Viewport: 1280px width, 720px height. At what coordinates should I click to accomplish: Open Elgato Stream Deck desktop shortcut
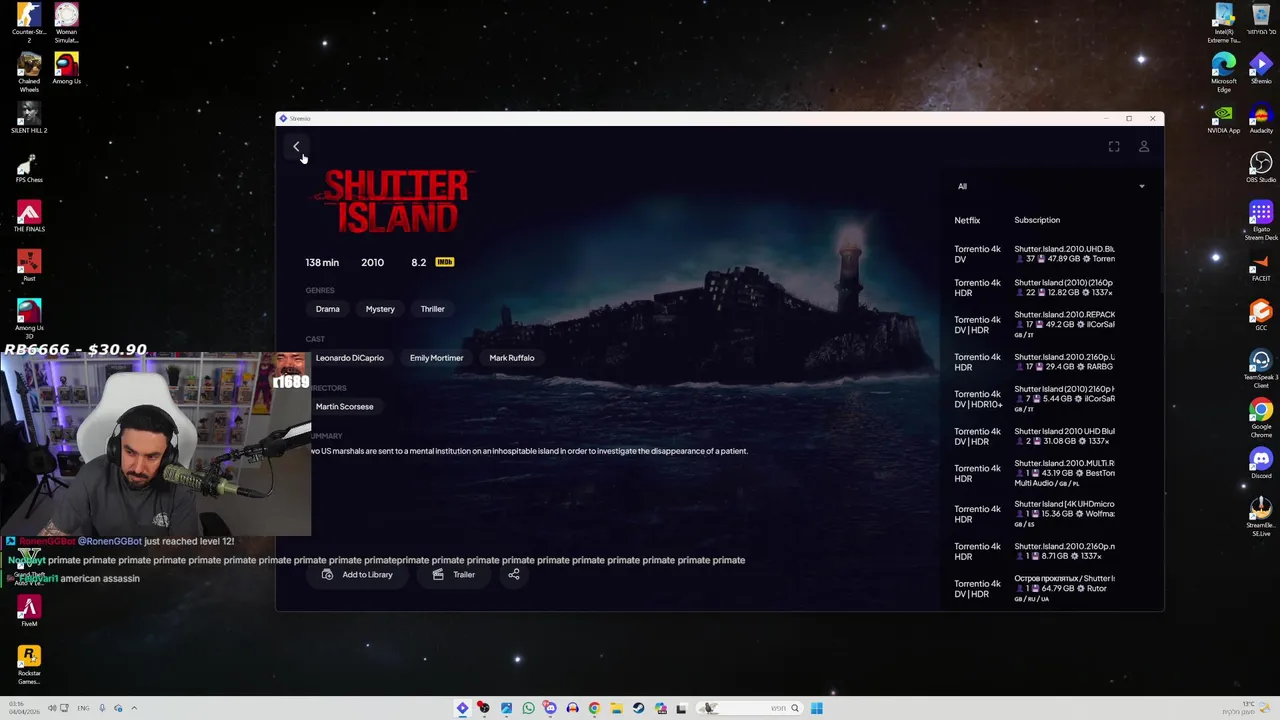[x=1261, y=221]
